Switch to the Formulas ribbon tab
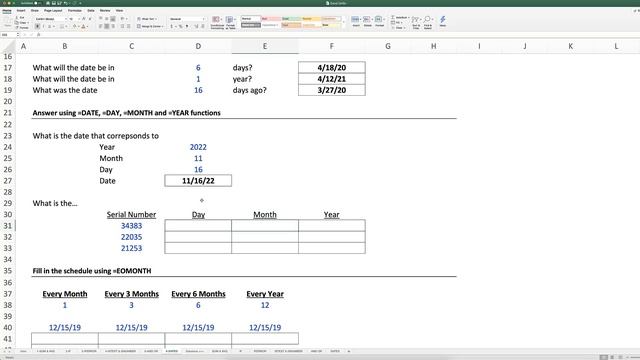 (x=75, y=11)
